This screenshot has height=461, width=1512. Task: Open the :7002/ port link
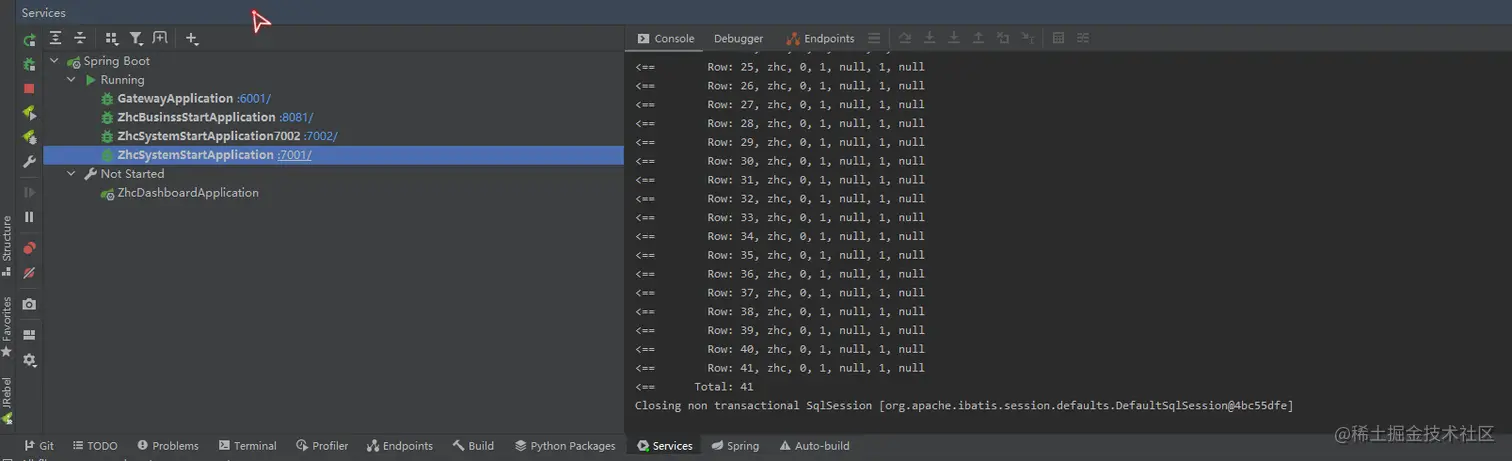coord(321,136)
